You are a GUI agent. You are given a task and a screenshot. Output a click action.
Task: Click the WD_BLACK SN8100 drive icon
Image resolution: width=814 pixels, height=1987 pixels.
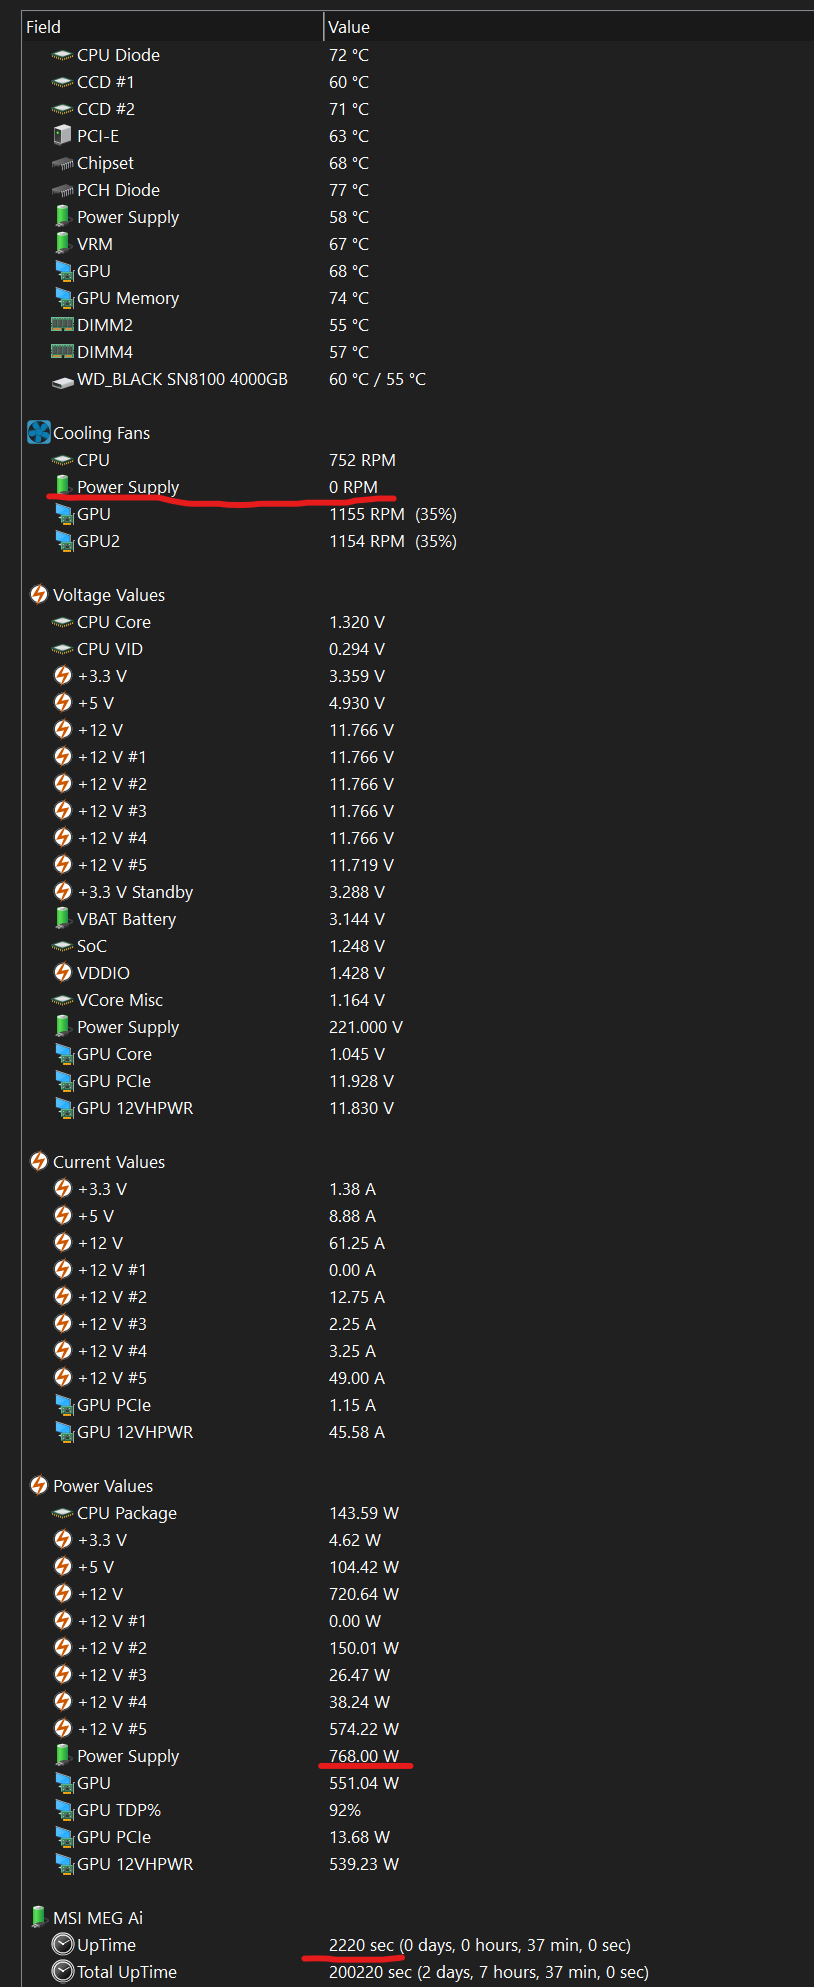coord(62,380)
